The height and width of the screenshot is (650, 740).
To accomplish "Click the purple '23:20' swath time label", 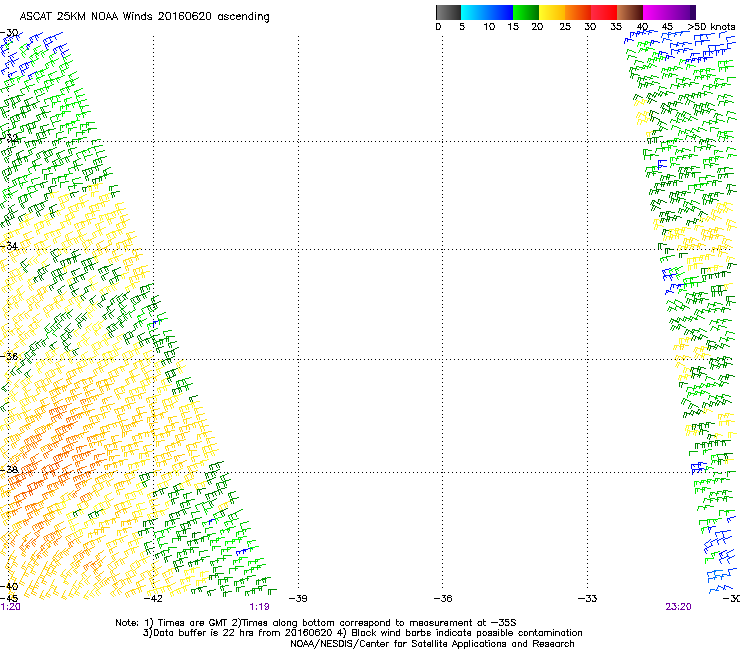I will [x=678, y=607].
